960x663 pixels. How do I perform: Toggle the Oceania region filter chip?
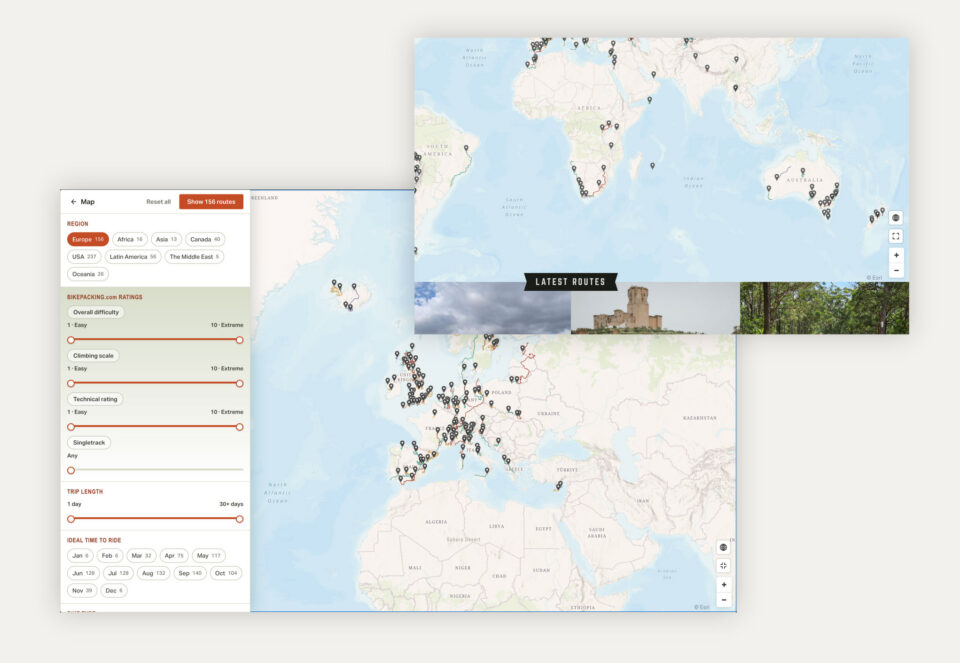click(88, 274)
